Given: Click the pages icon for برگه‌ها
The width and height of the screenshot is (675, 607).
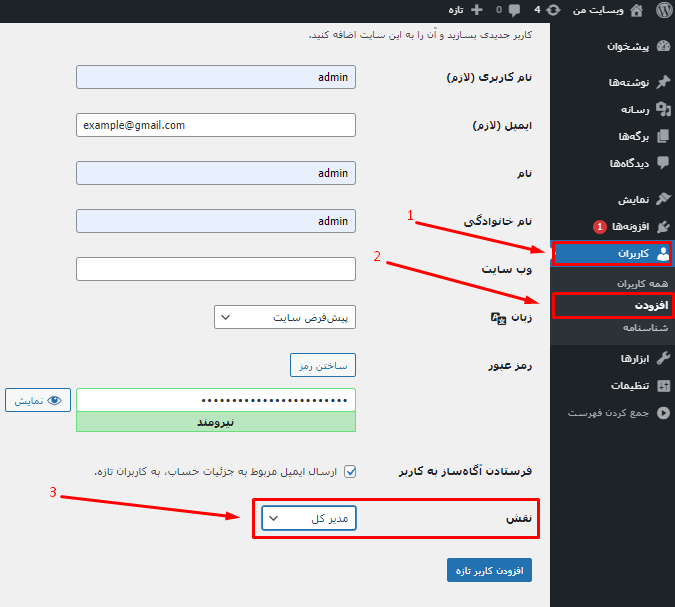Looking at the screenshot, I should pyautogui.click(x=663, y=136).
